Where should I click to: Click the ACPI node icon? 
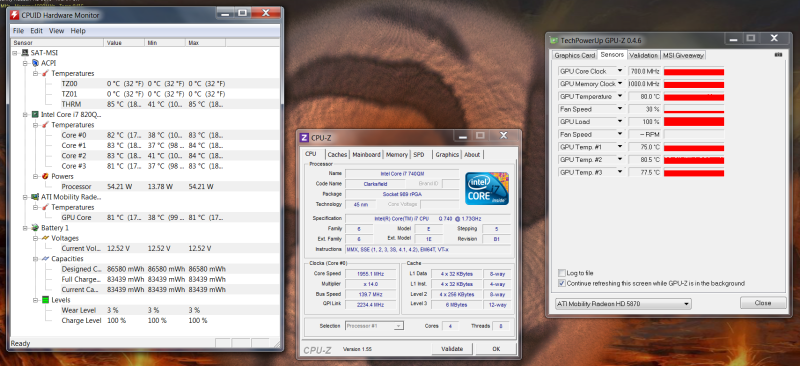pyautogui.click(x=35, y=63)
